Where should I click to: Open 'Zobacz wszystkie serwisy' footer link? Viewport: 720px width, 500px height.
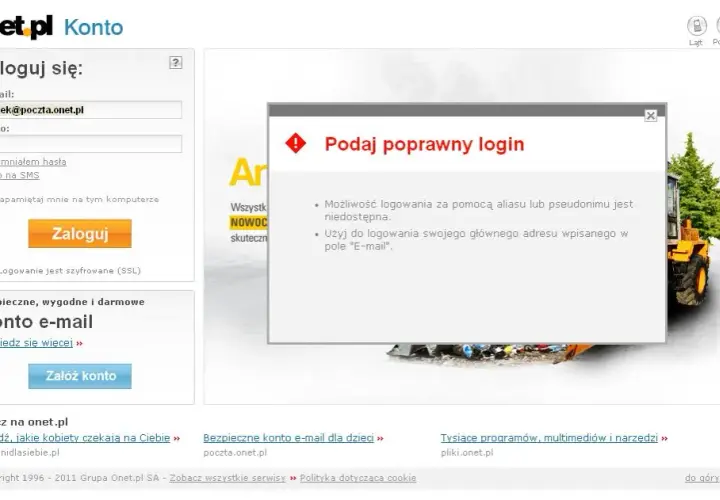(x=227, y=478)
